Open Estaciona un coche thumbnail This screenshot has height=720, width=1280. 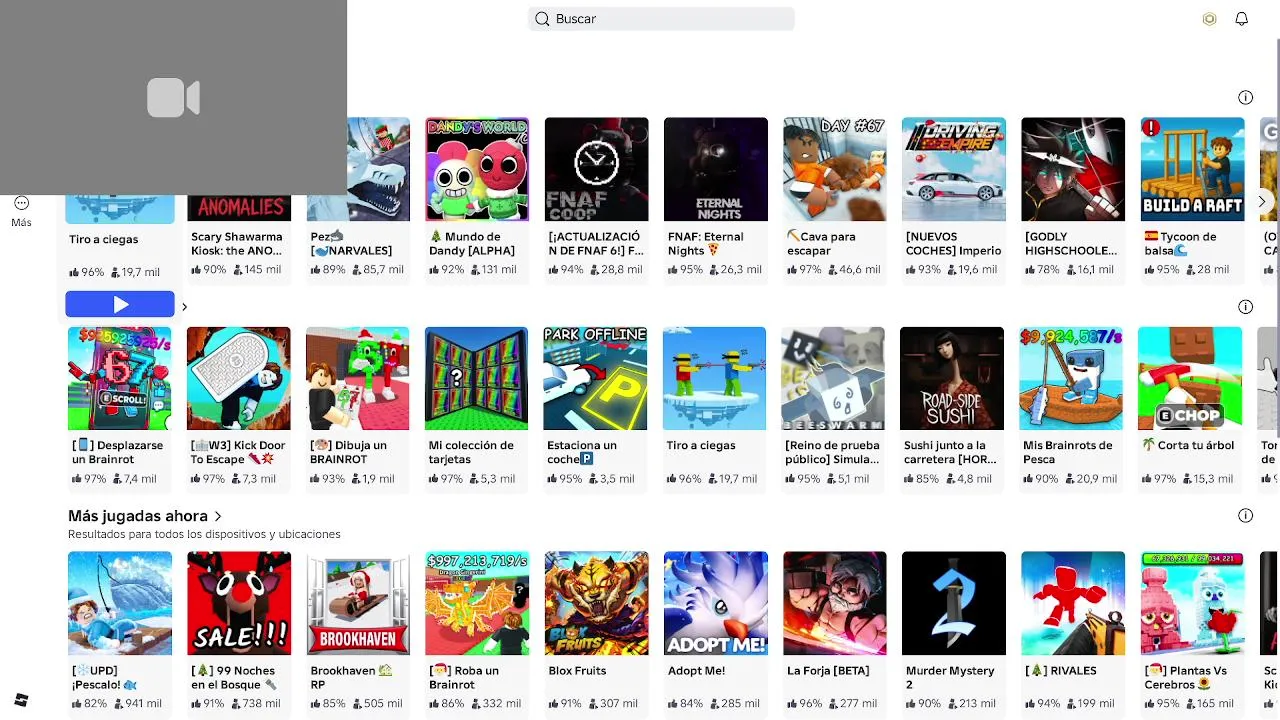(x=595, y=378)
